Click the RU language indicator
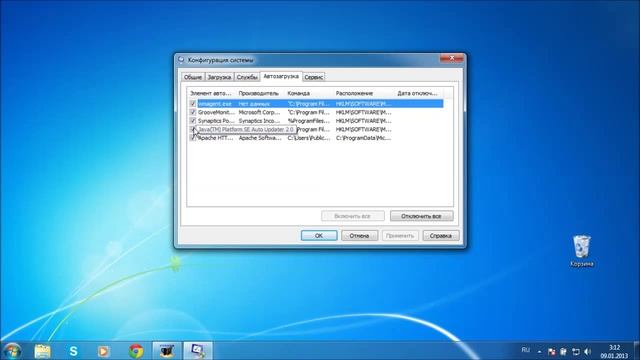This screenshot has width=640, height=360. click(526, 350)
